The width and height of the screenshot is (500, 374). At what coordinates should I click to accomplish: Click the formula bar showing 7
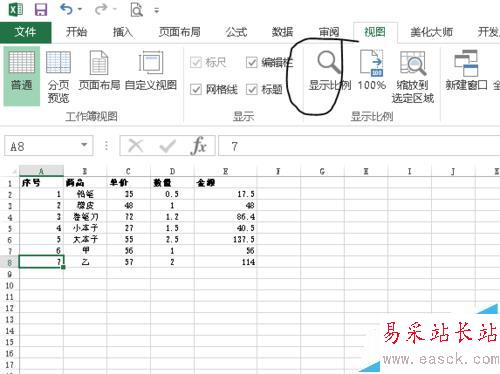click(359, 146)
